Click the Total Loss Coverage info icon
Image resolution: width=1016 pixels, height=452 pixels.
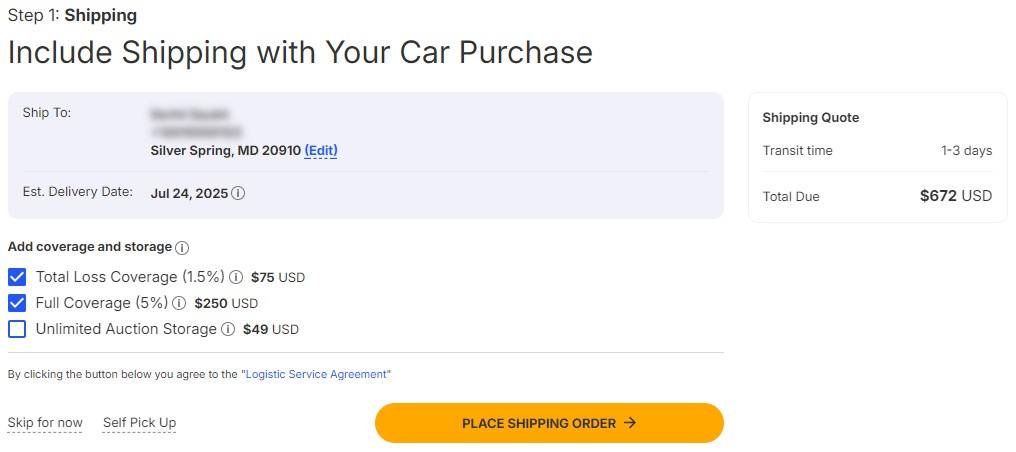[237, 277]
